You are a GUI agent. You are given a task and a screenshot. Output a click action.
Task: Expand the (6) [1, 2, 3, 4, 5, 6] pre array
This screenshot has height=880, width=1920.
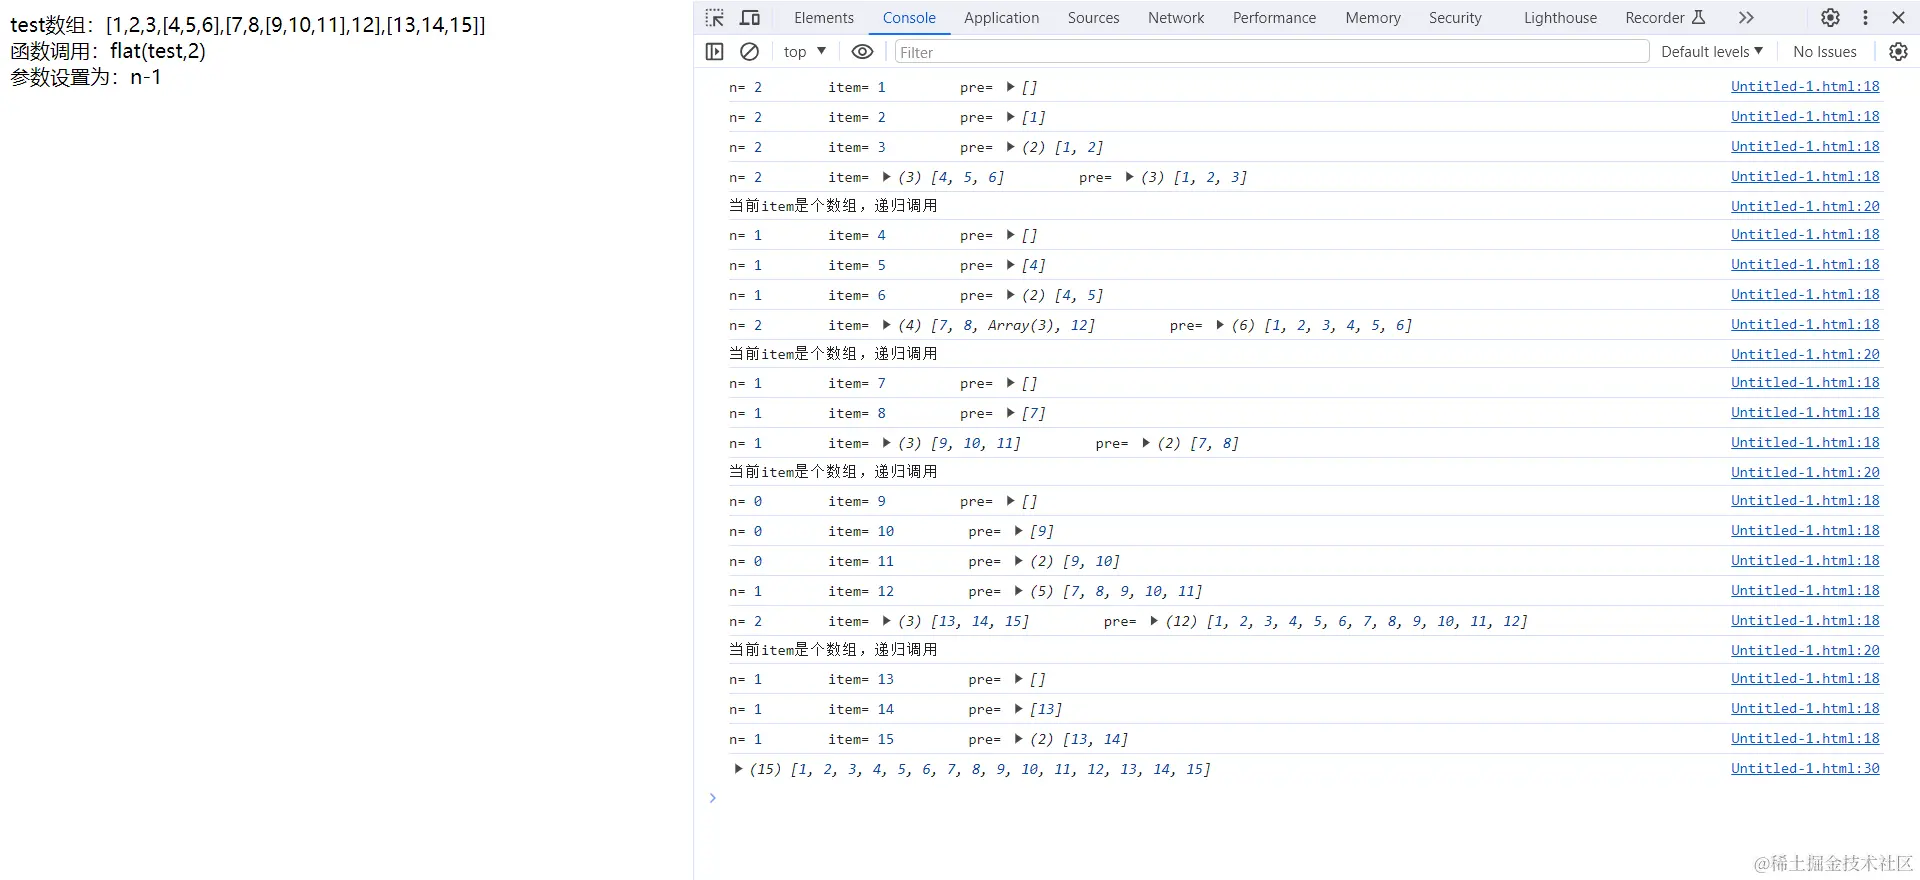coord(1221,325)
